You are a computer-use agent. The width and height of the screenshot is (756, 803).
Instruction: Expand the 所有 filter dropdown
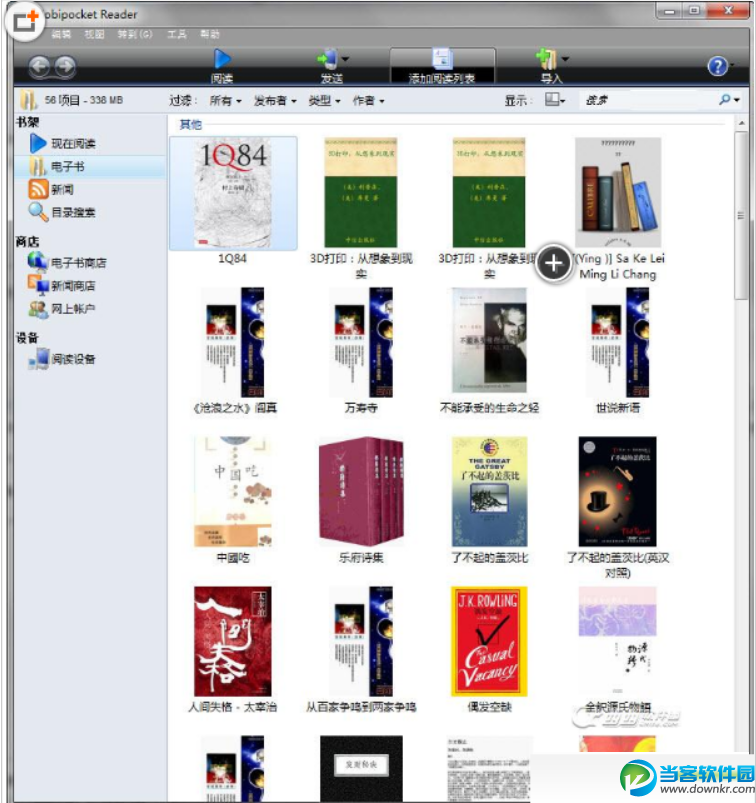coord(225,101)
